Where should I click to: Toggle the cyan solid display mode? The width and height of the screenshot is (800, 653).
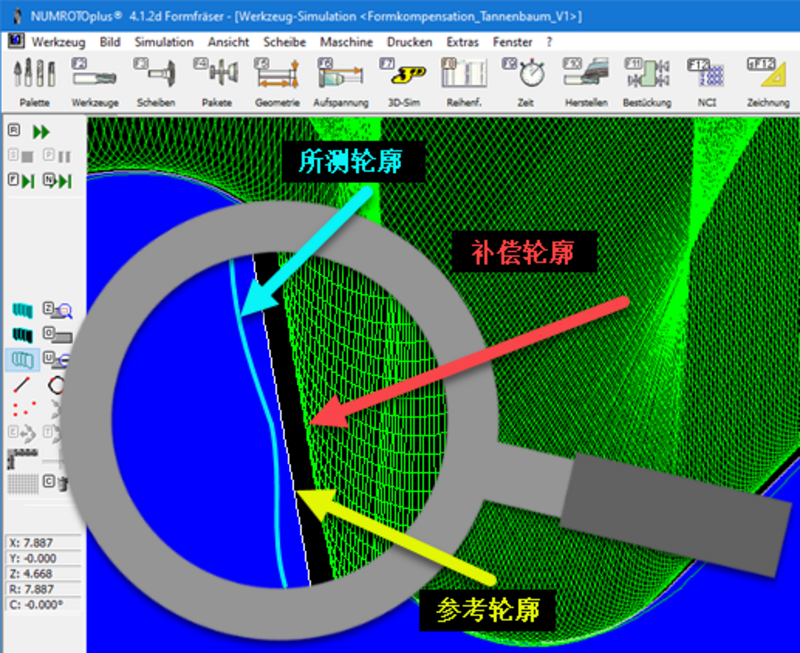(x=21, y=310)
